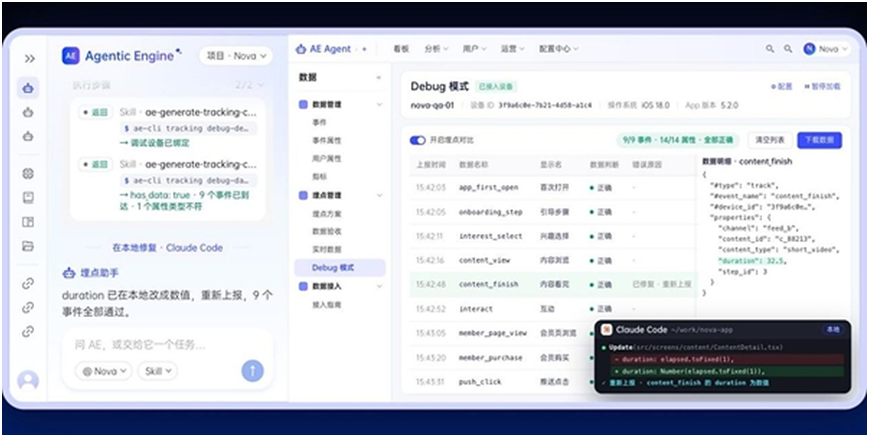
Task: Collapse the 埋点管理 section chevron
Action: (x=380, y=195)
